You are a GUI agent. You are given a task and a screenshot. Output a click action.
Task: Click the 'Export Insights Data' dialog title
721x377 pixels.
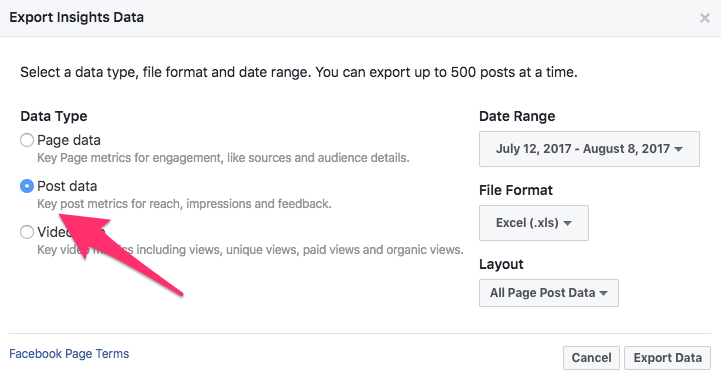76,17
